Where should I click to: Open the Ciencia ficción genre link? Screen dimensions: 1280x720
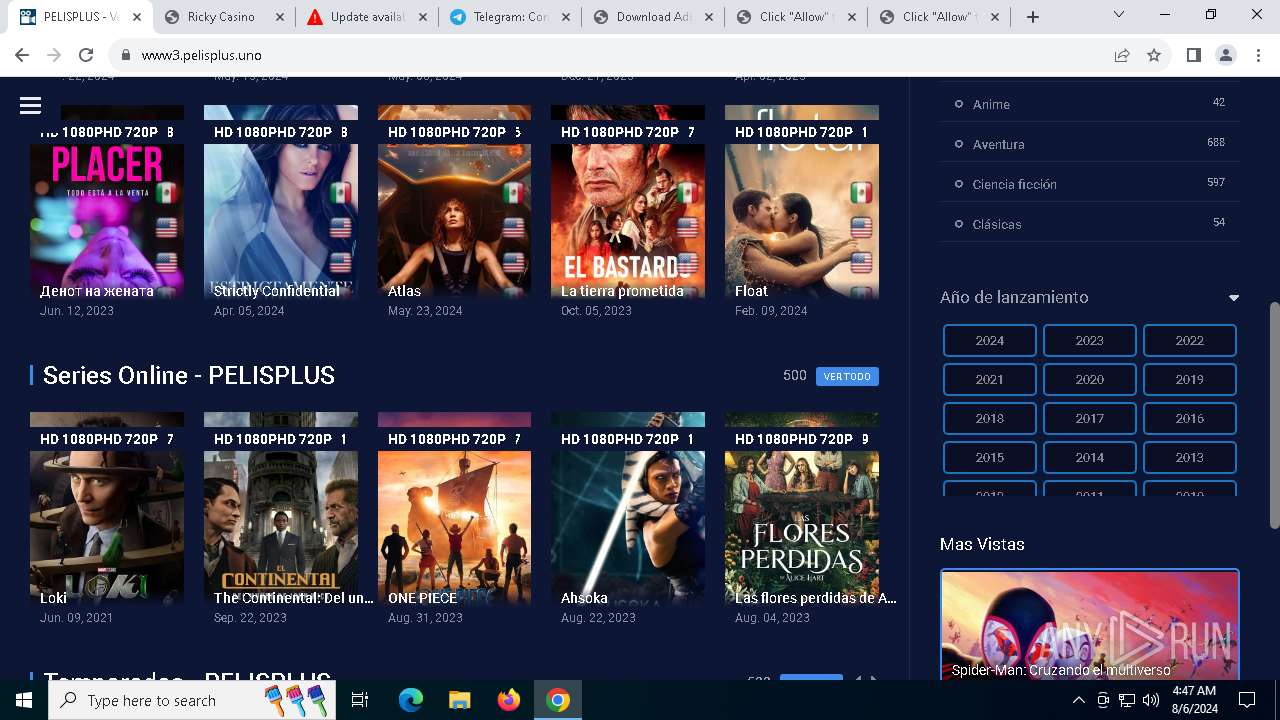tap(1014, 184)
